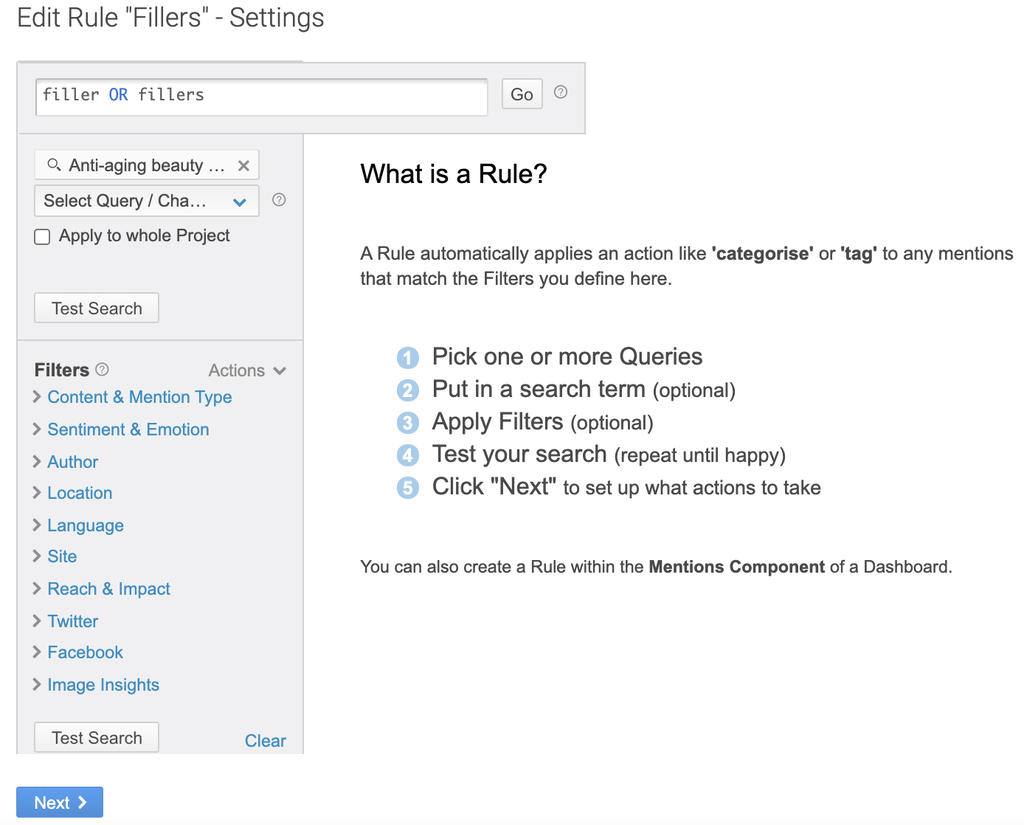This screenshot has height=825, width=1024.
Task: Click search icon in Anti-aging beauty chip
Action: coord(54,166)
